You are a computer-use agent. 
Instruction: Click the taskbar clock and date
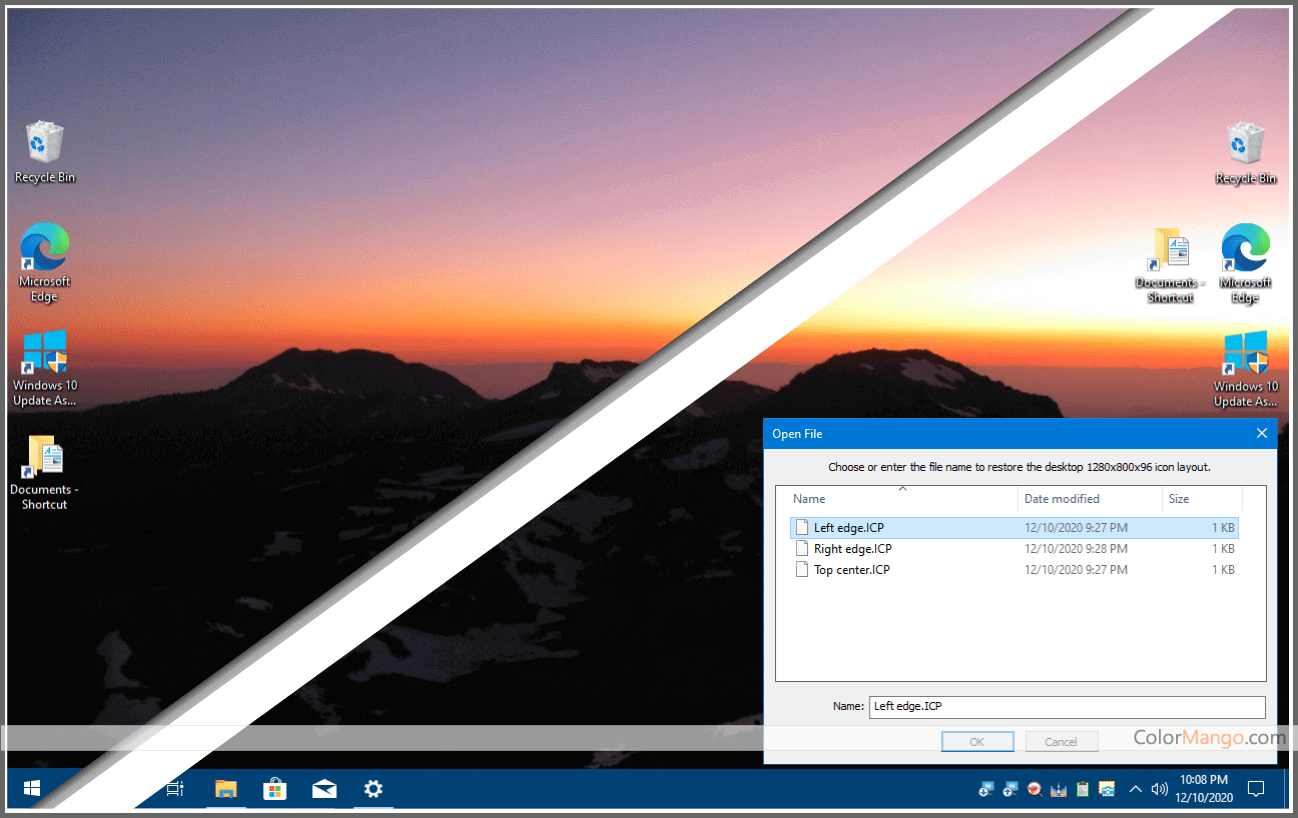(1204, 789)
